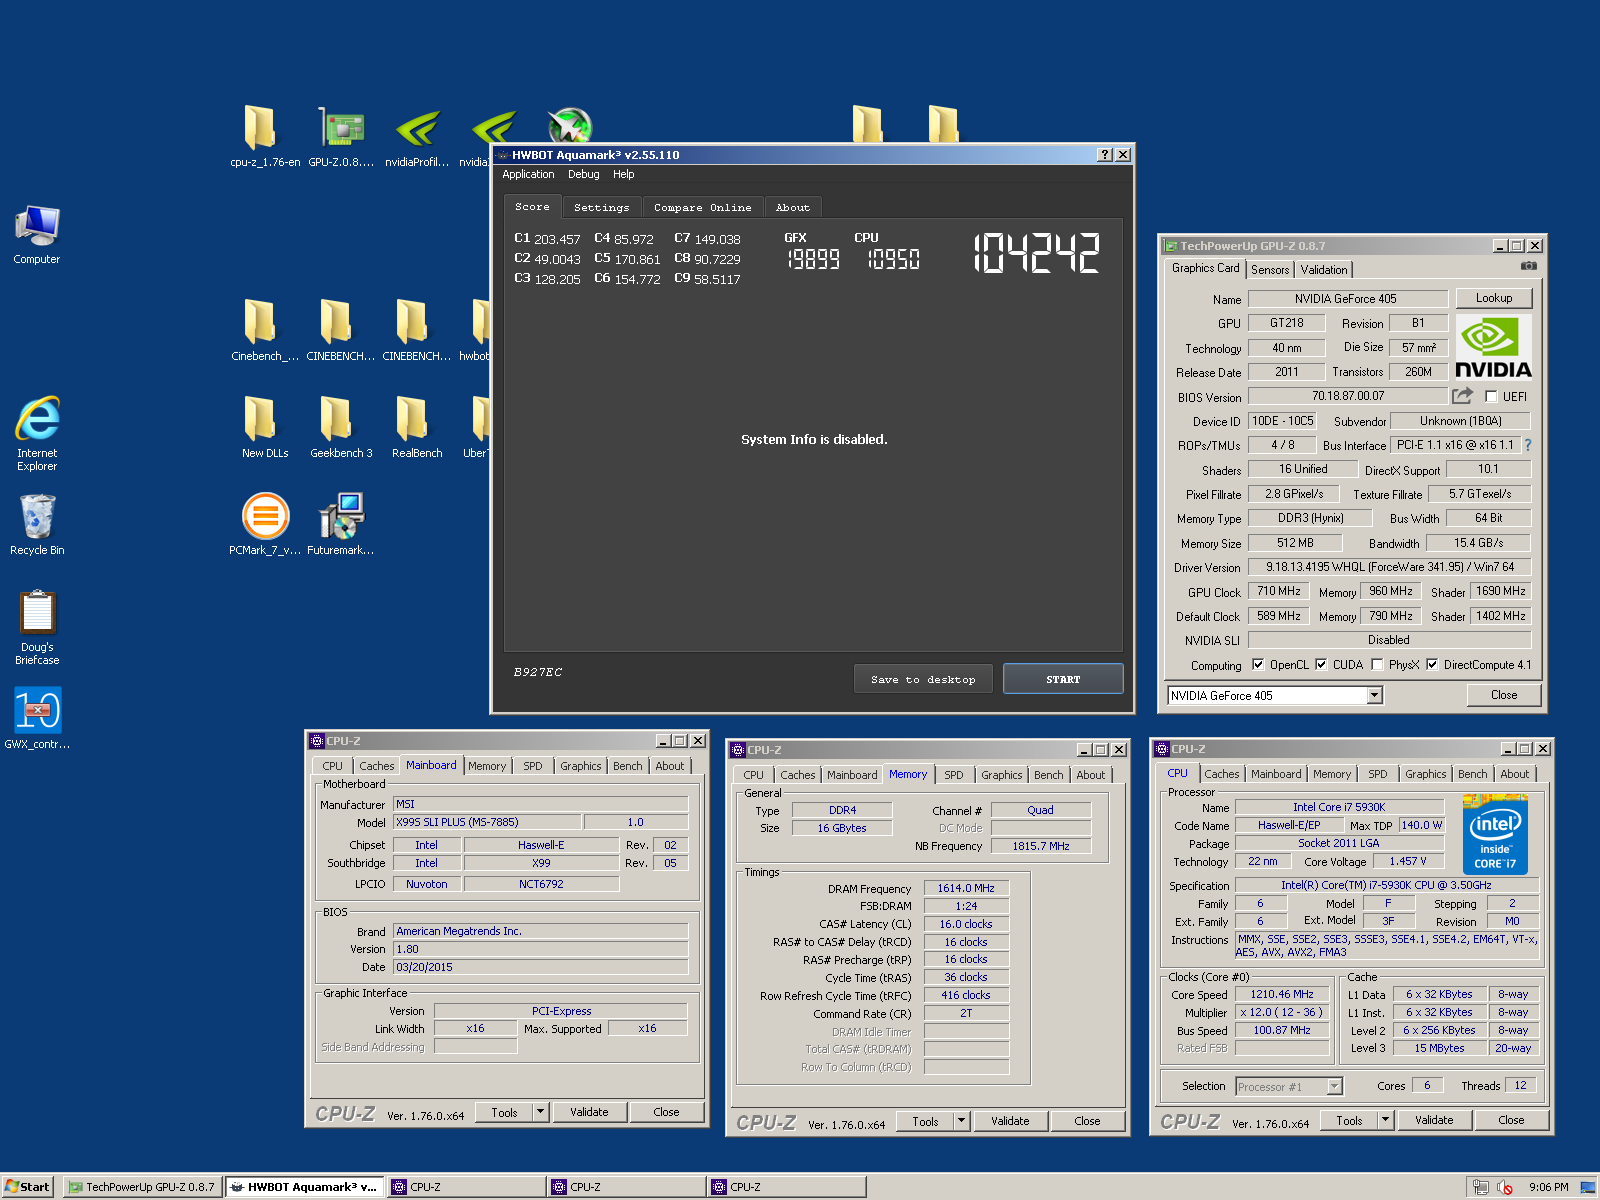This screenshot has height=1200, width=1600.
Task: Open the GWX_contr... desktop icon
Action: (37, 717)
